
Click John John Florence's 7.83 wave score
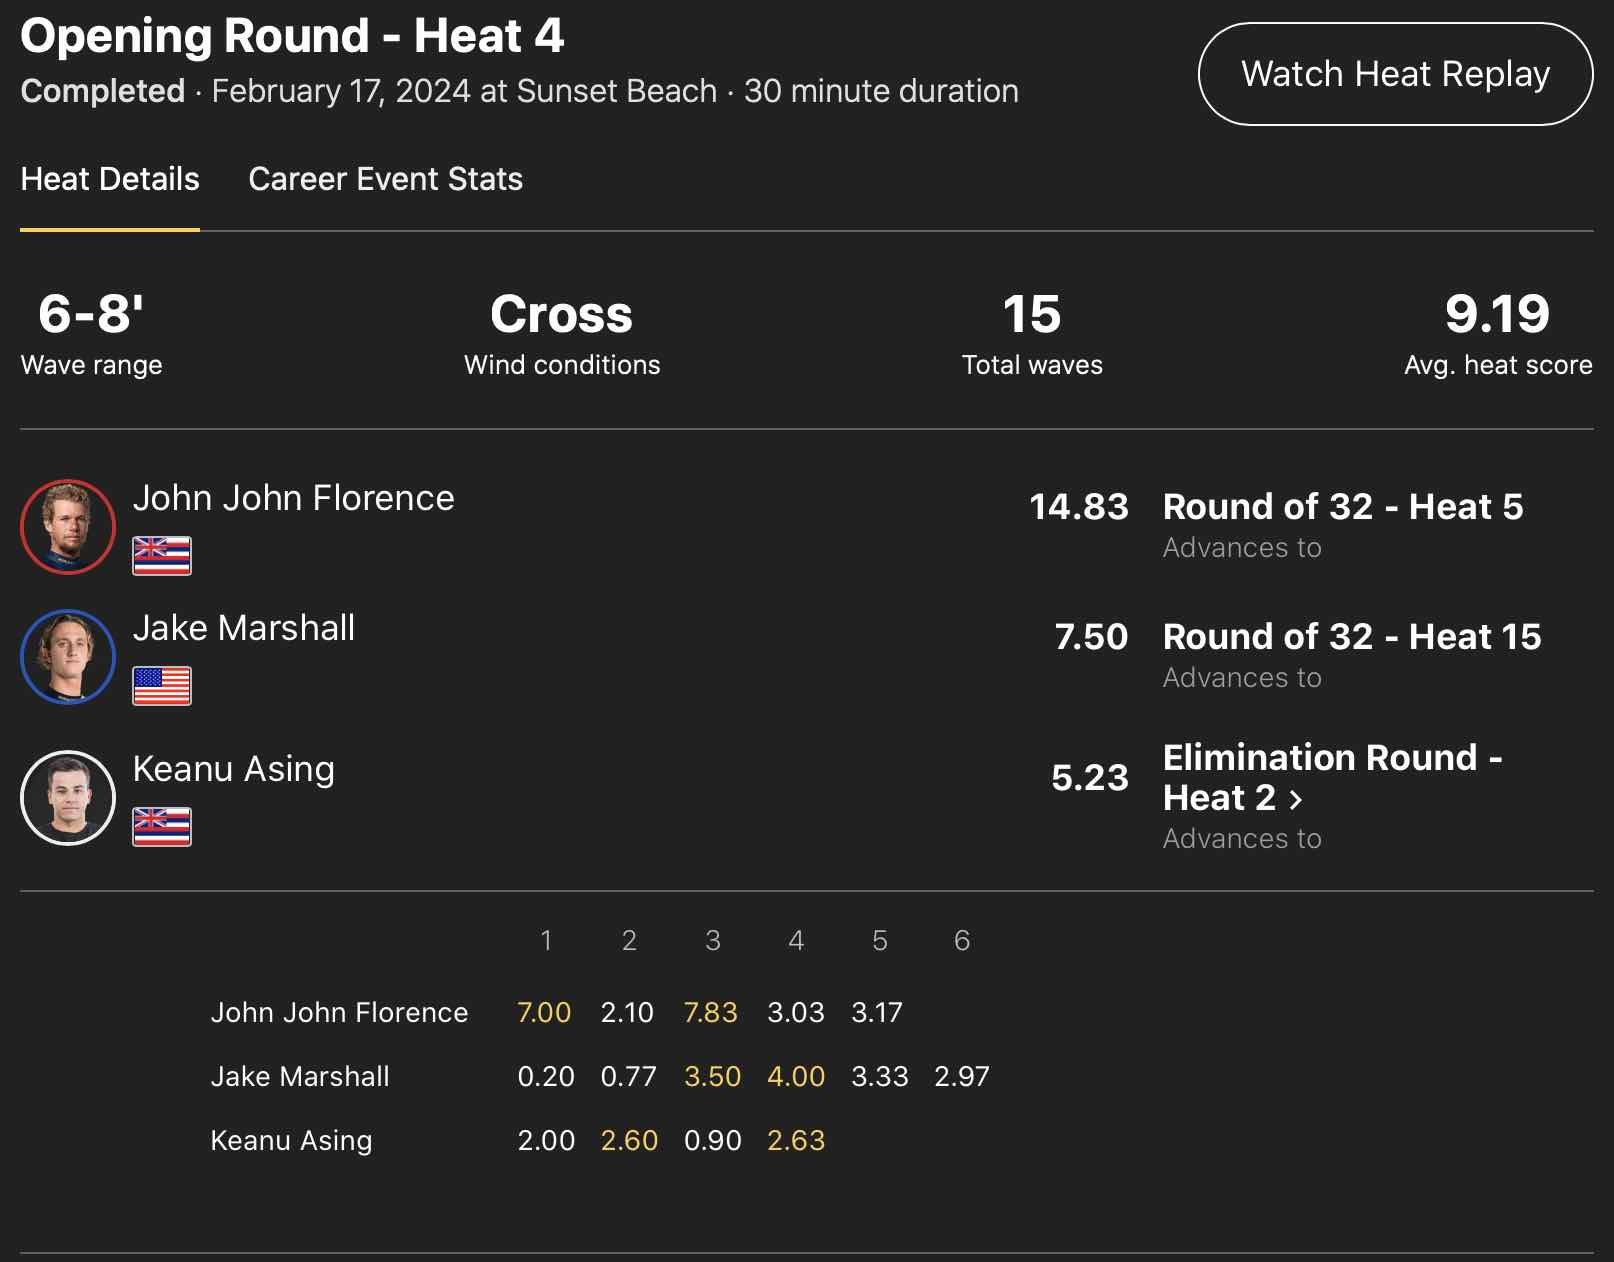point(710,1013)
